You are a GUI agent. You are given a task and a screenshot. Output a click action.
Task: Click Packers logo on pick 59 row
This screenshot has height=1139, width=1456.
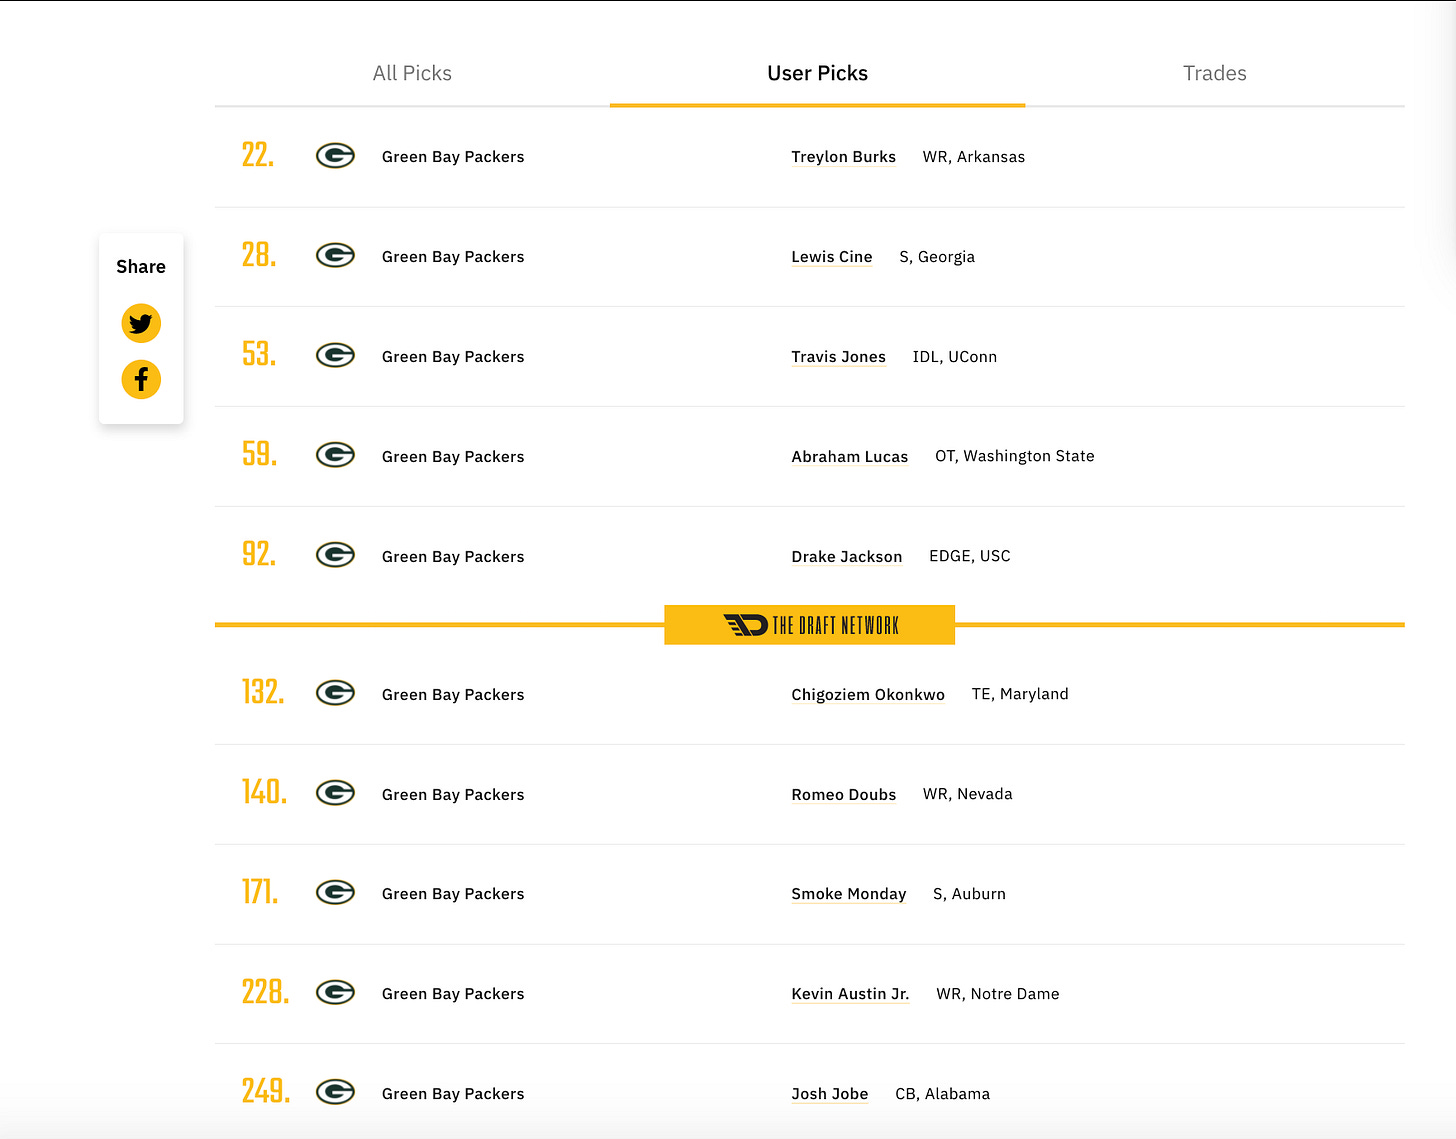pyautogui.click(x=335, y=455)
